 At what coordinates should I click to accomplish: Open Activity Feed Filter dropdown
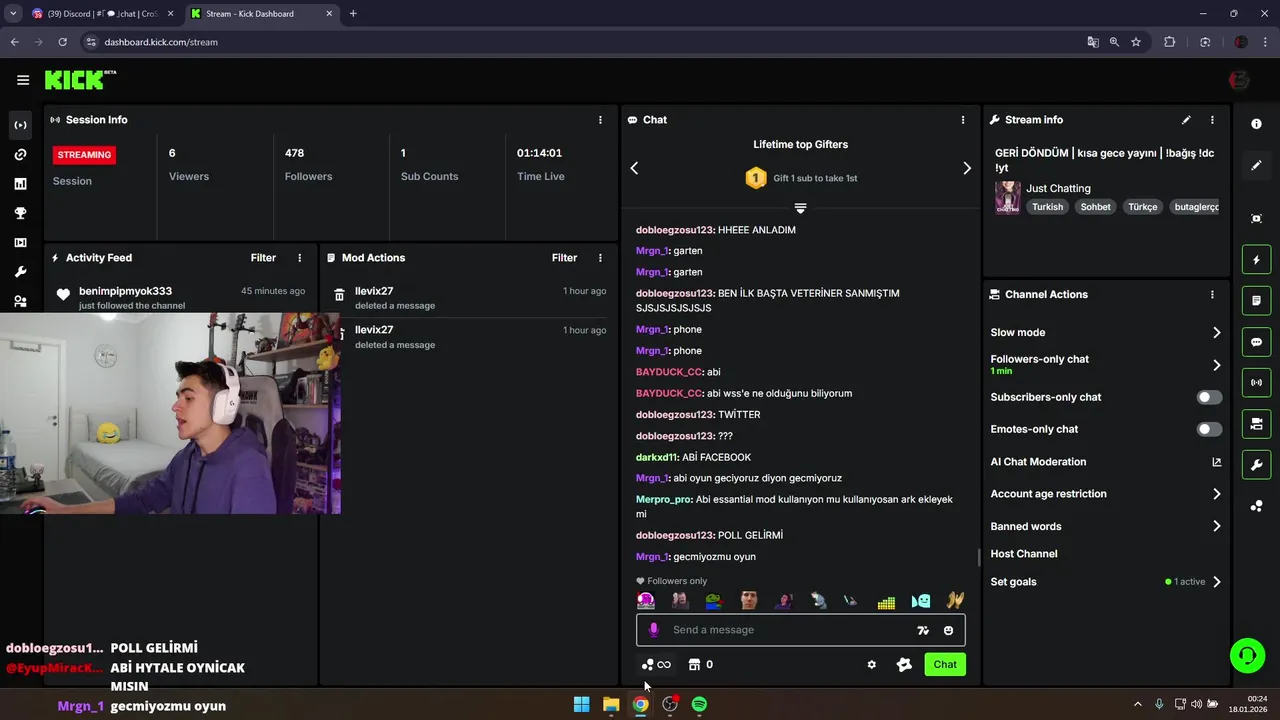point(263,258)
